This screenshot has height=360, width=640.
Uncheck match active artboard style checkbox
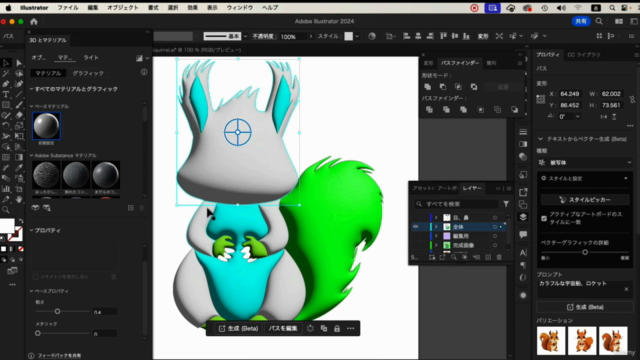click(544, 218)
